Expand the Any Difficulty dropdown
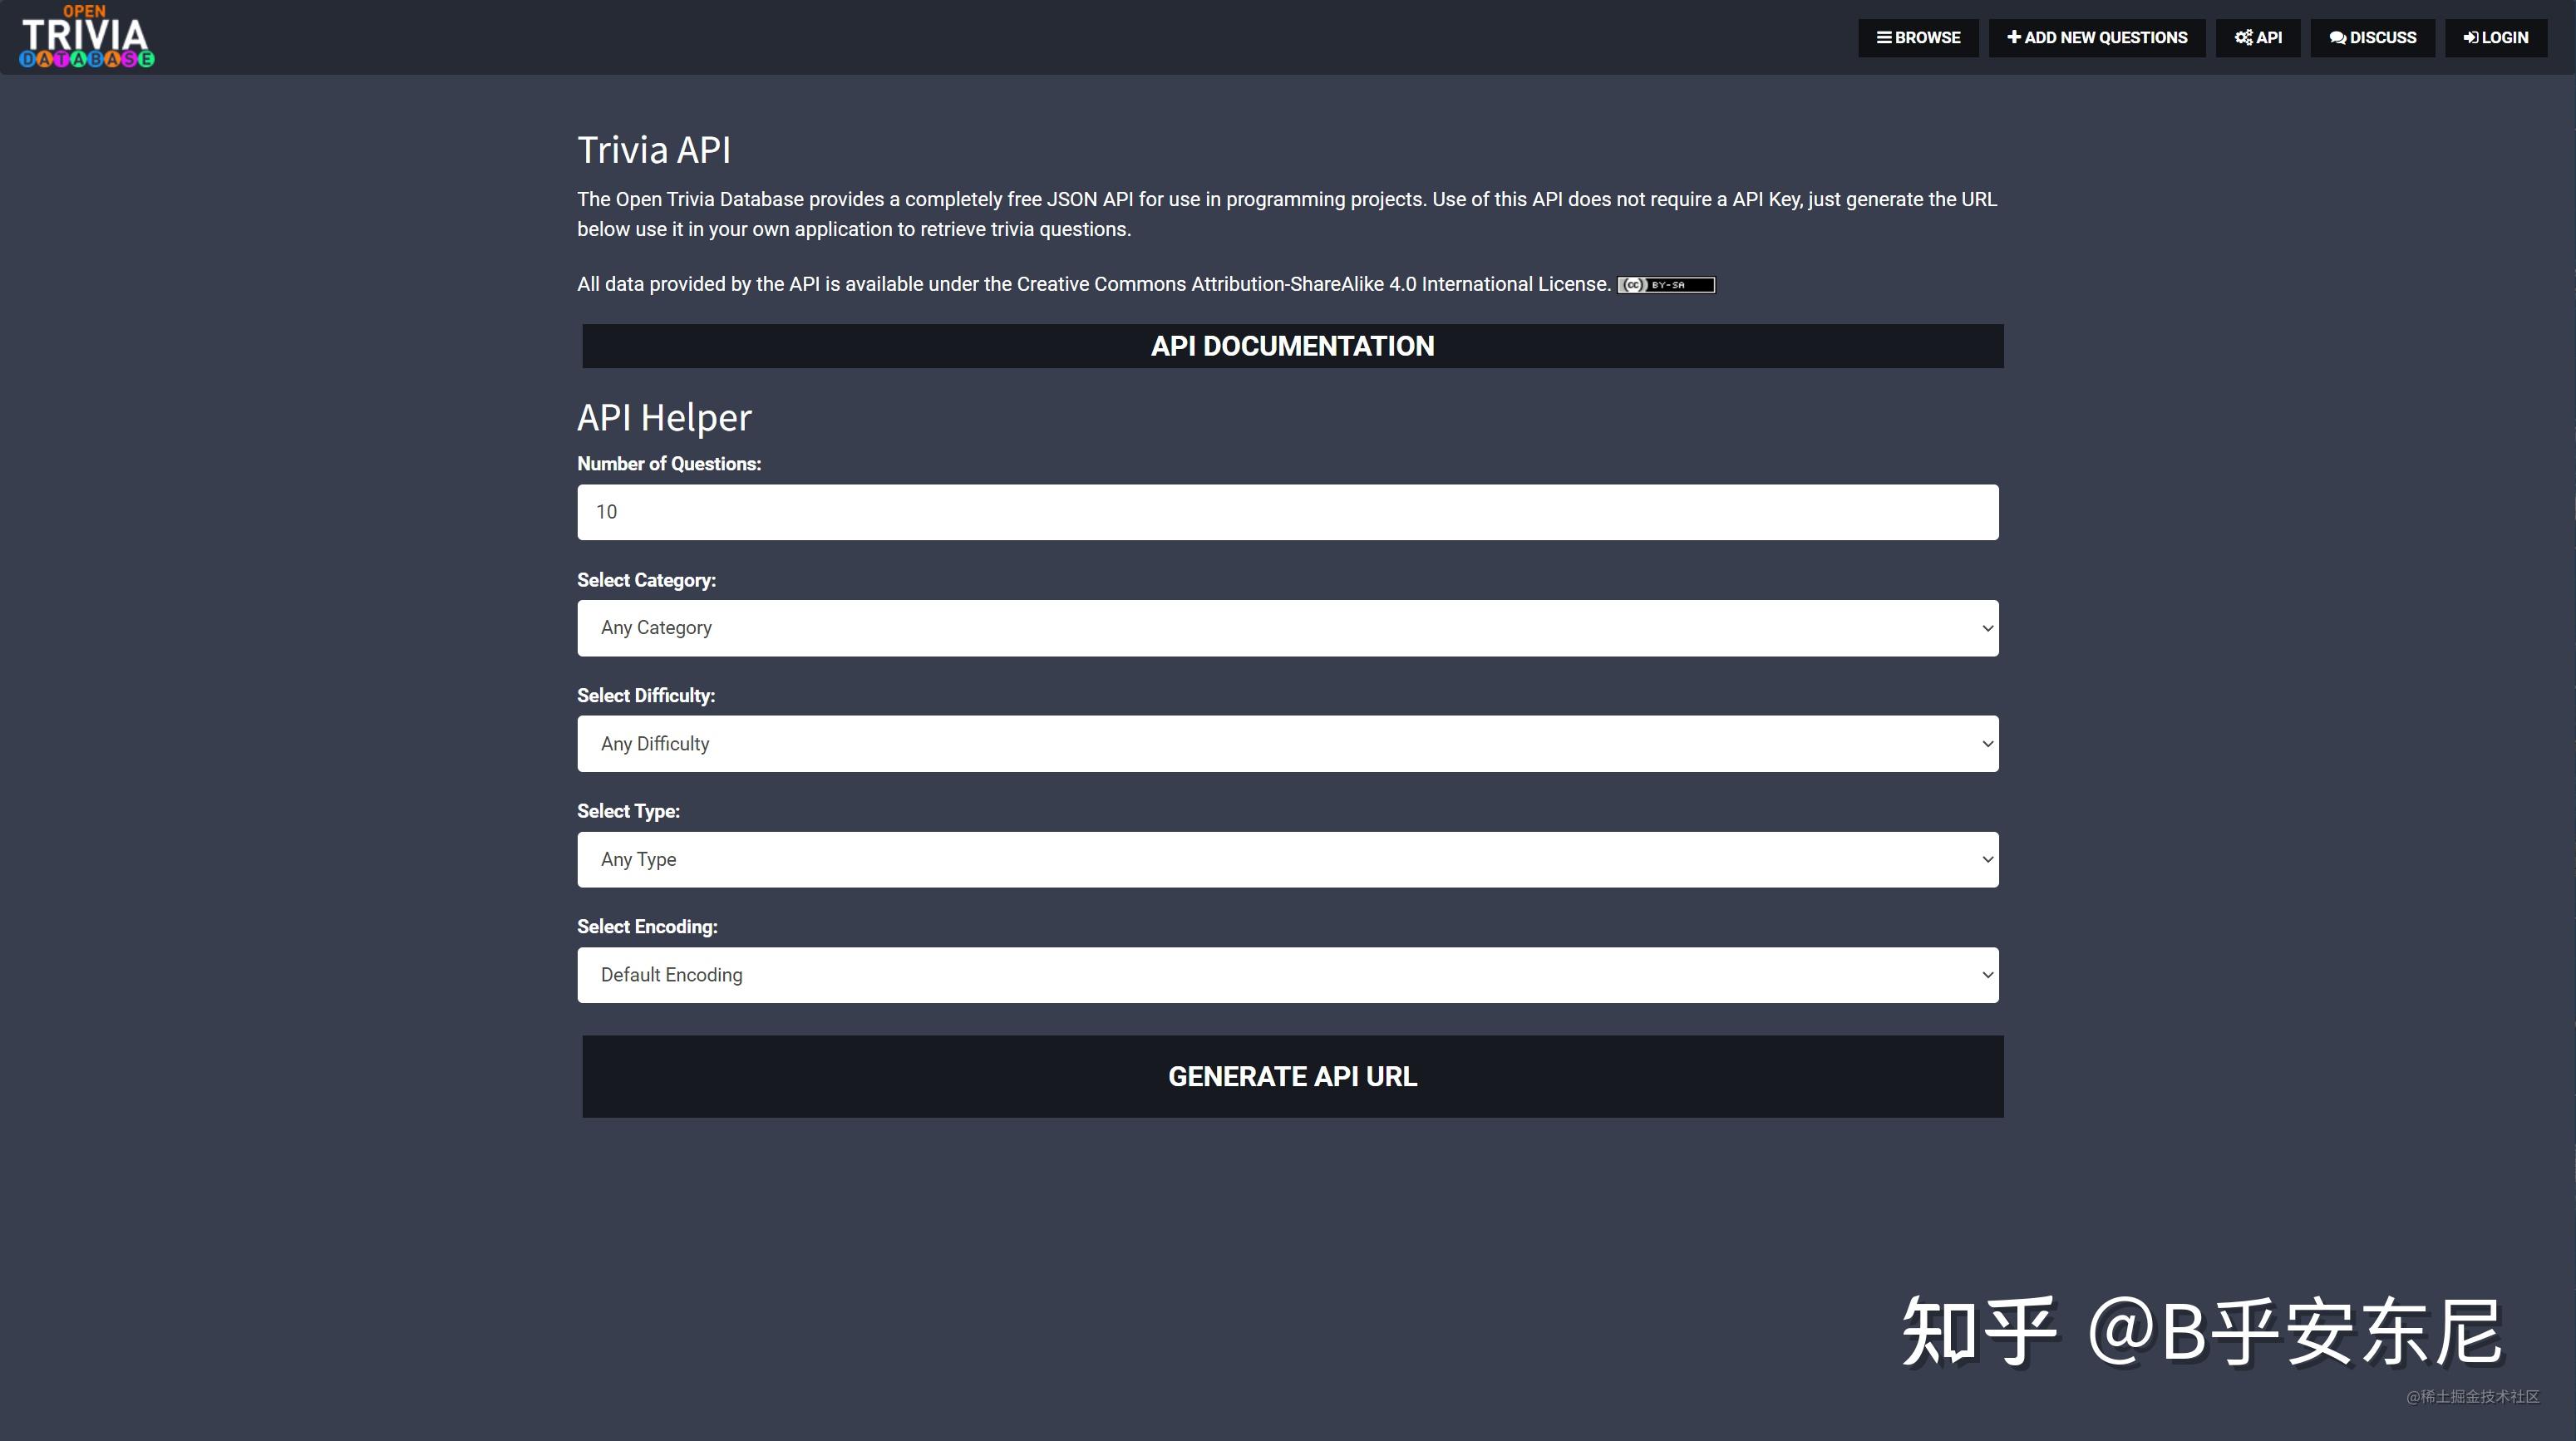This screenshot has width=2576, height=1441. point(1287,744)
